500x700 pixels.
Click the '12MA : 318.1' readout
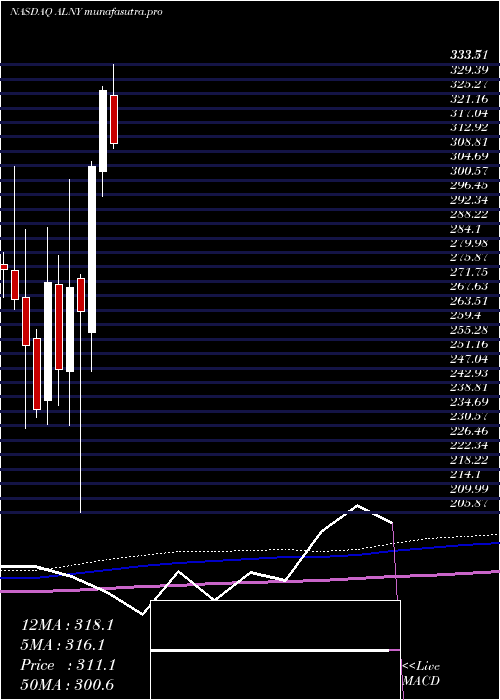click(x=67, y=625)
